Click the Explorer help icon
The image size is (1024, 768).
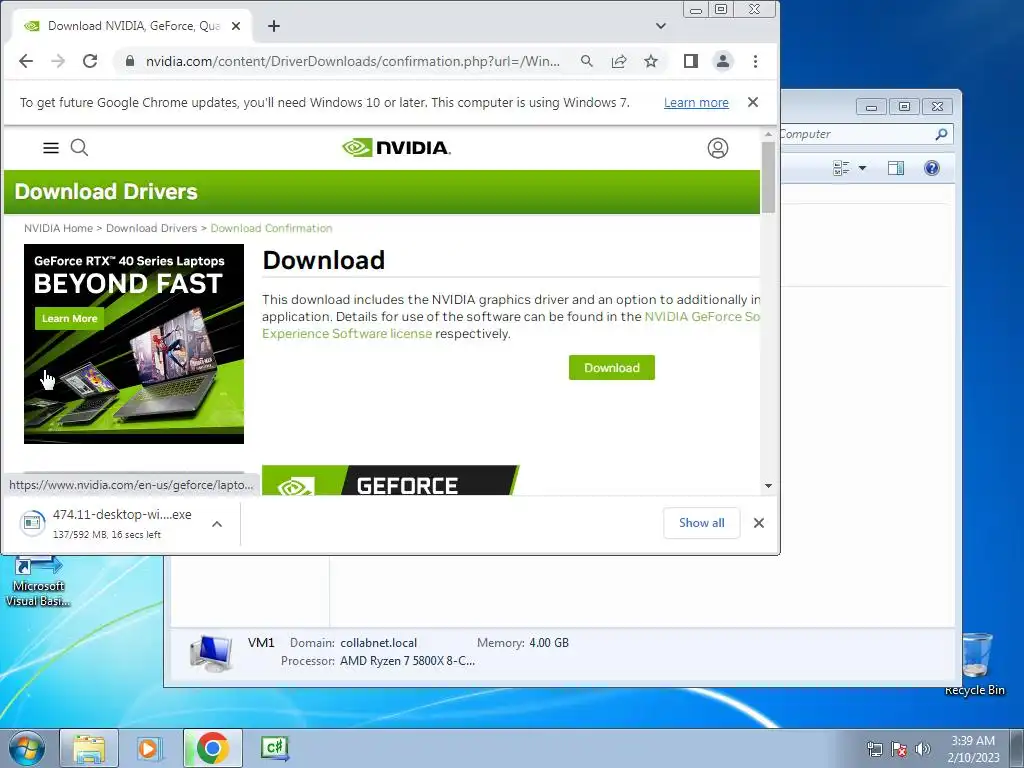click(x=932, y=168)
